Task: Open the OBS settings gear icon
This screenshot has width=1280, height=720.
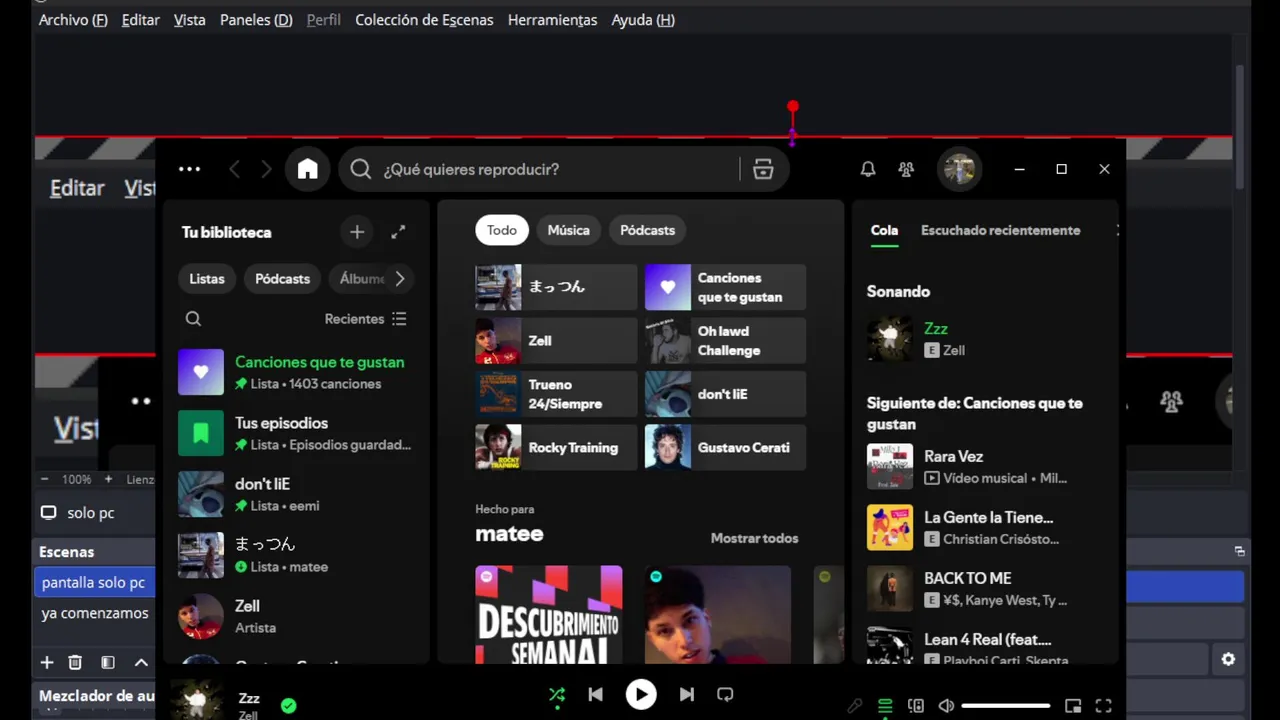Action: click(x=1228, y=660)
